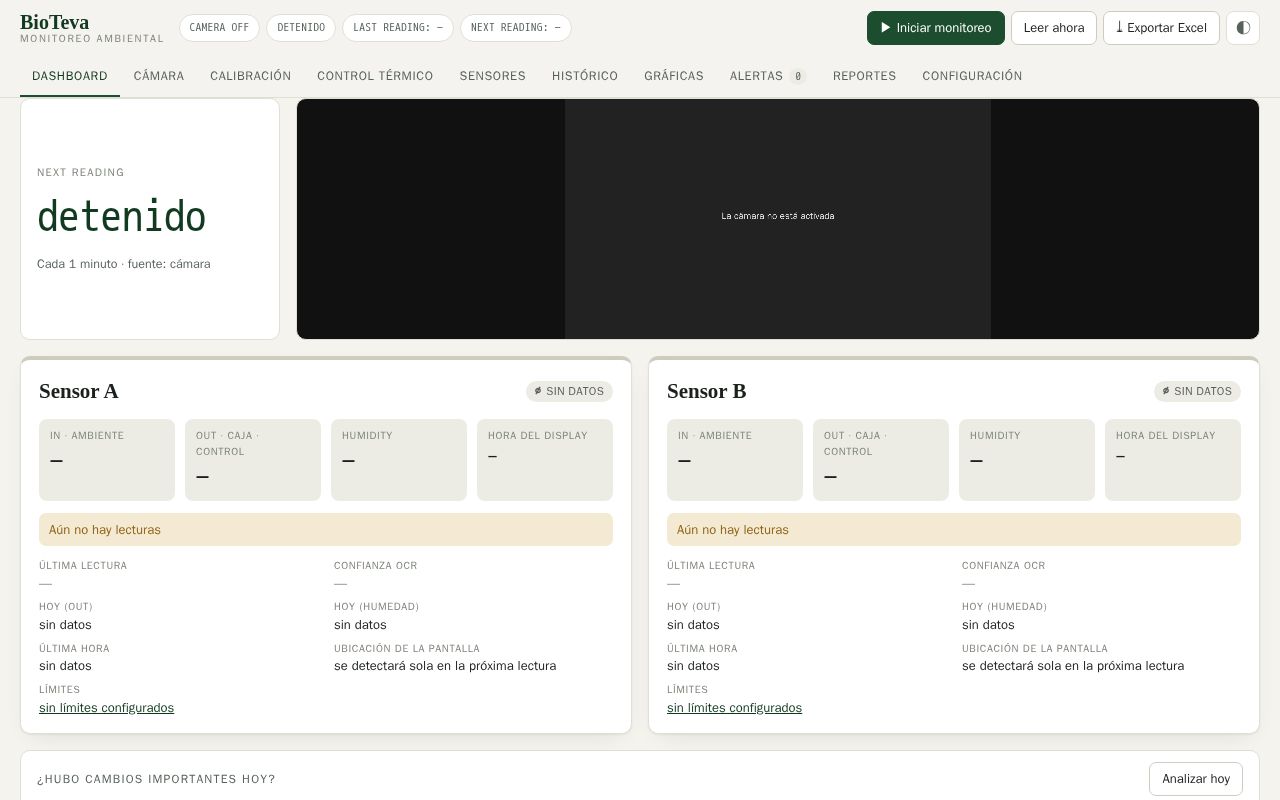1280x800 pixels.
Task: Switch to the Cámara tab
Action: (159, 76)
